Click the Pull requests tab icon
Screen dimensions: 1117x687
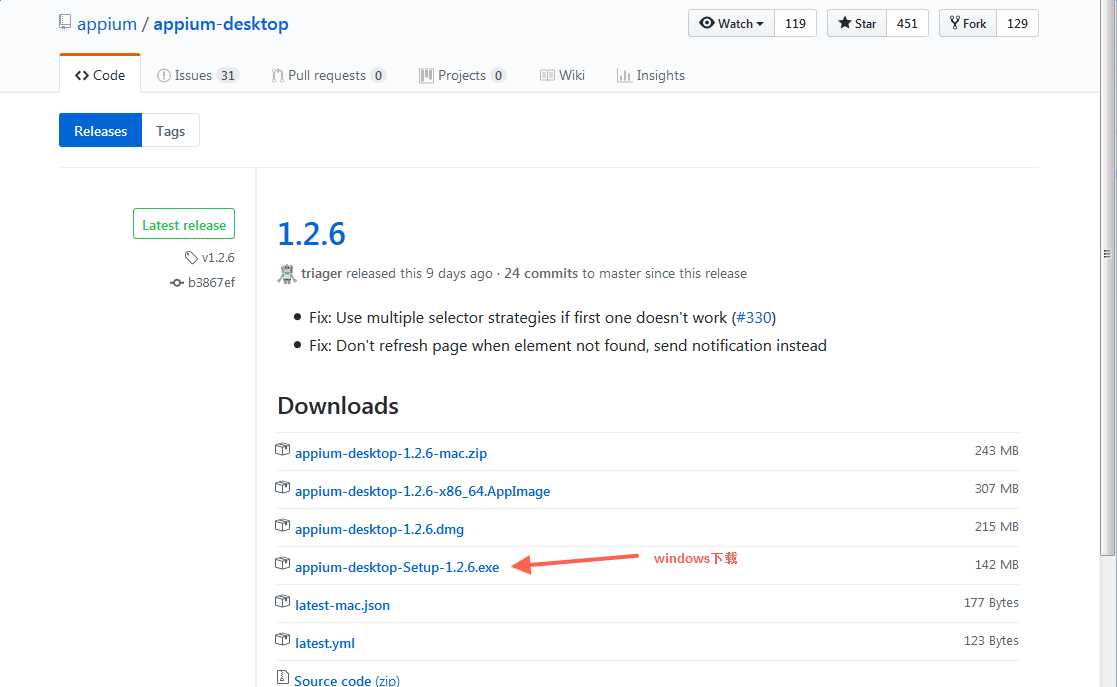tap(278, 76)
